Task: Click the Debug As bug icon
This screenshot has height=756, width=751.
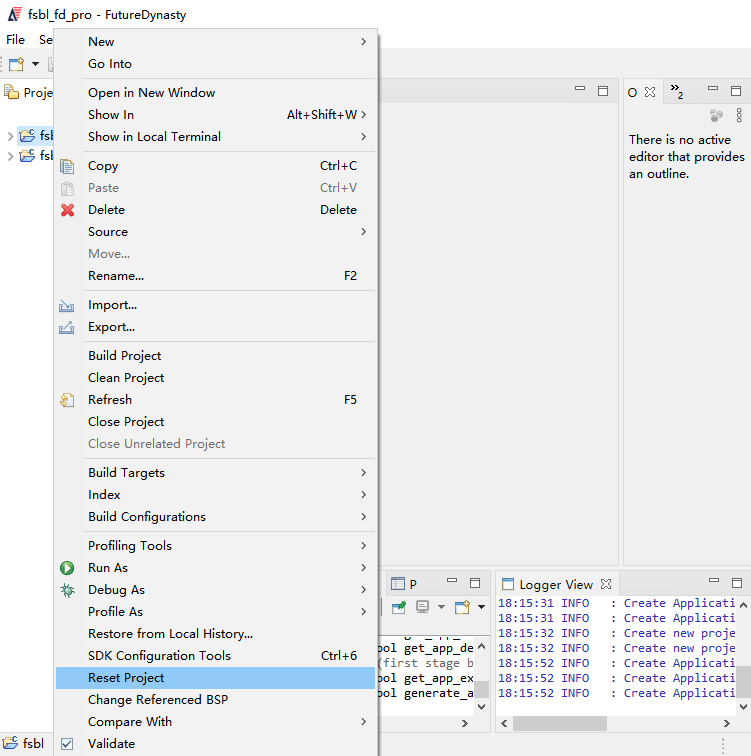Action: (x=67, y=590)
